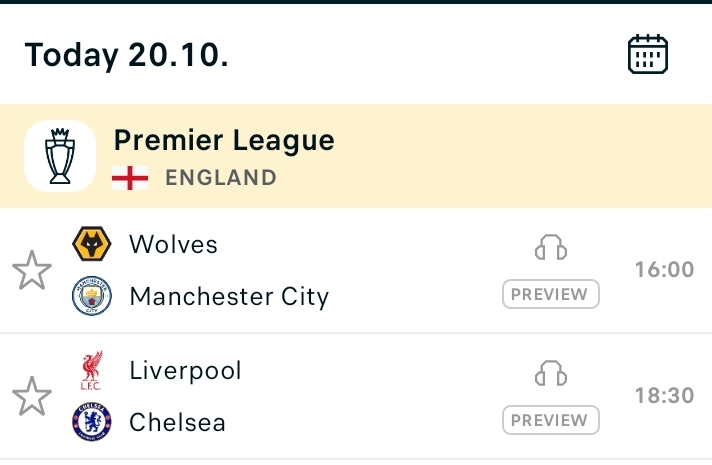Screen dimensions: 712x465
Task: Click the Chelsea club crest
Action: click(92, 421)
